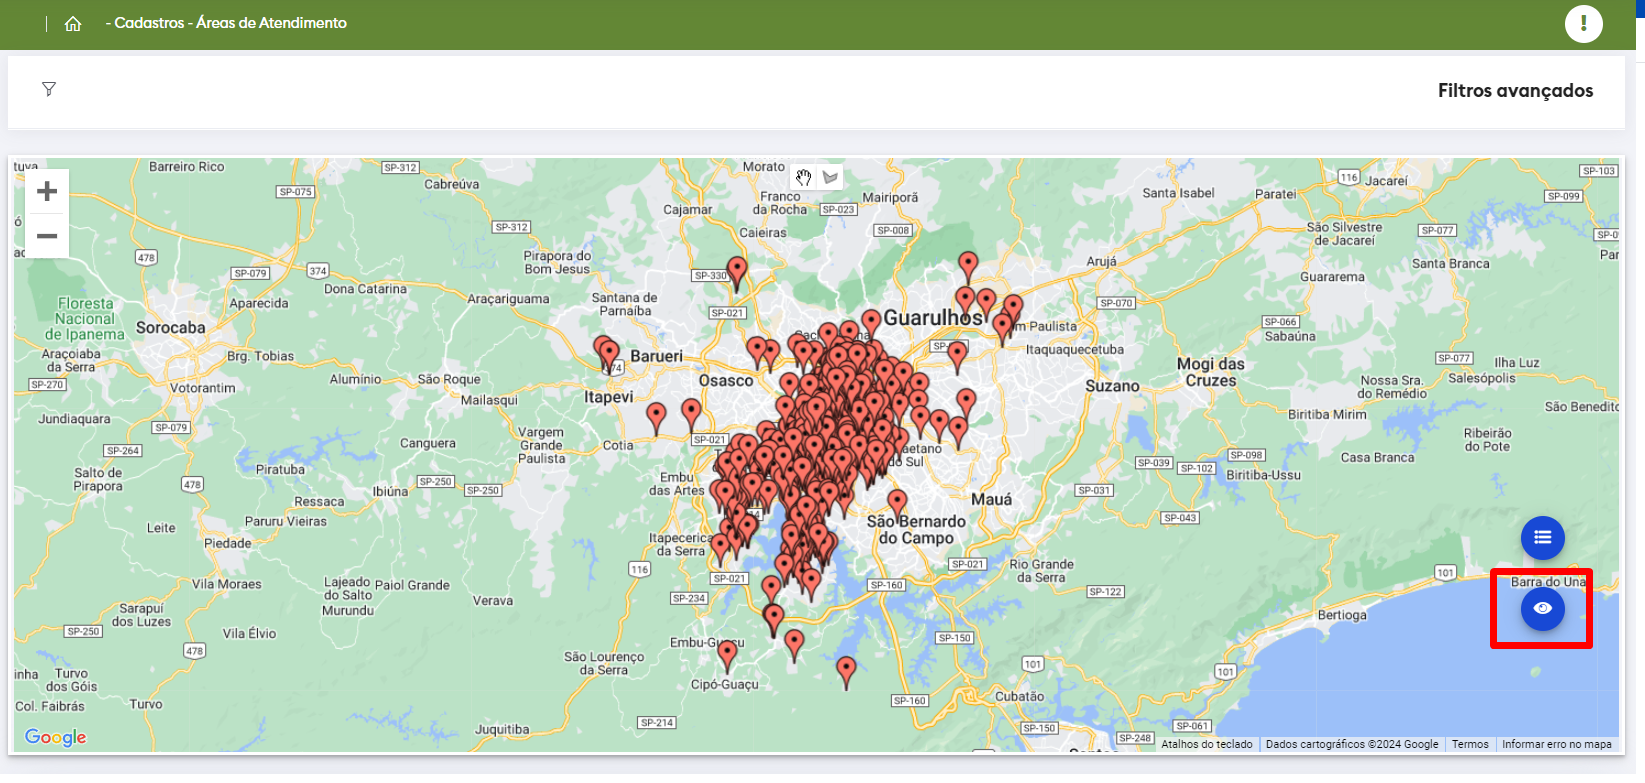Select the polygon drawing tool
This screenshot has height=783, width=1645.
point(830,177)
